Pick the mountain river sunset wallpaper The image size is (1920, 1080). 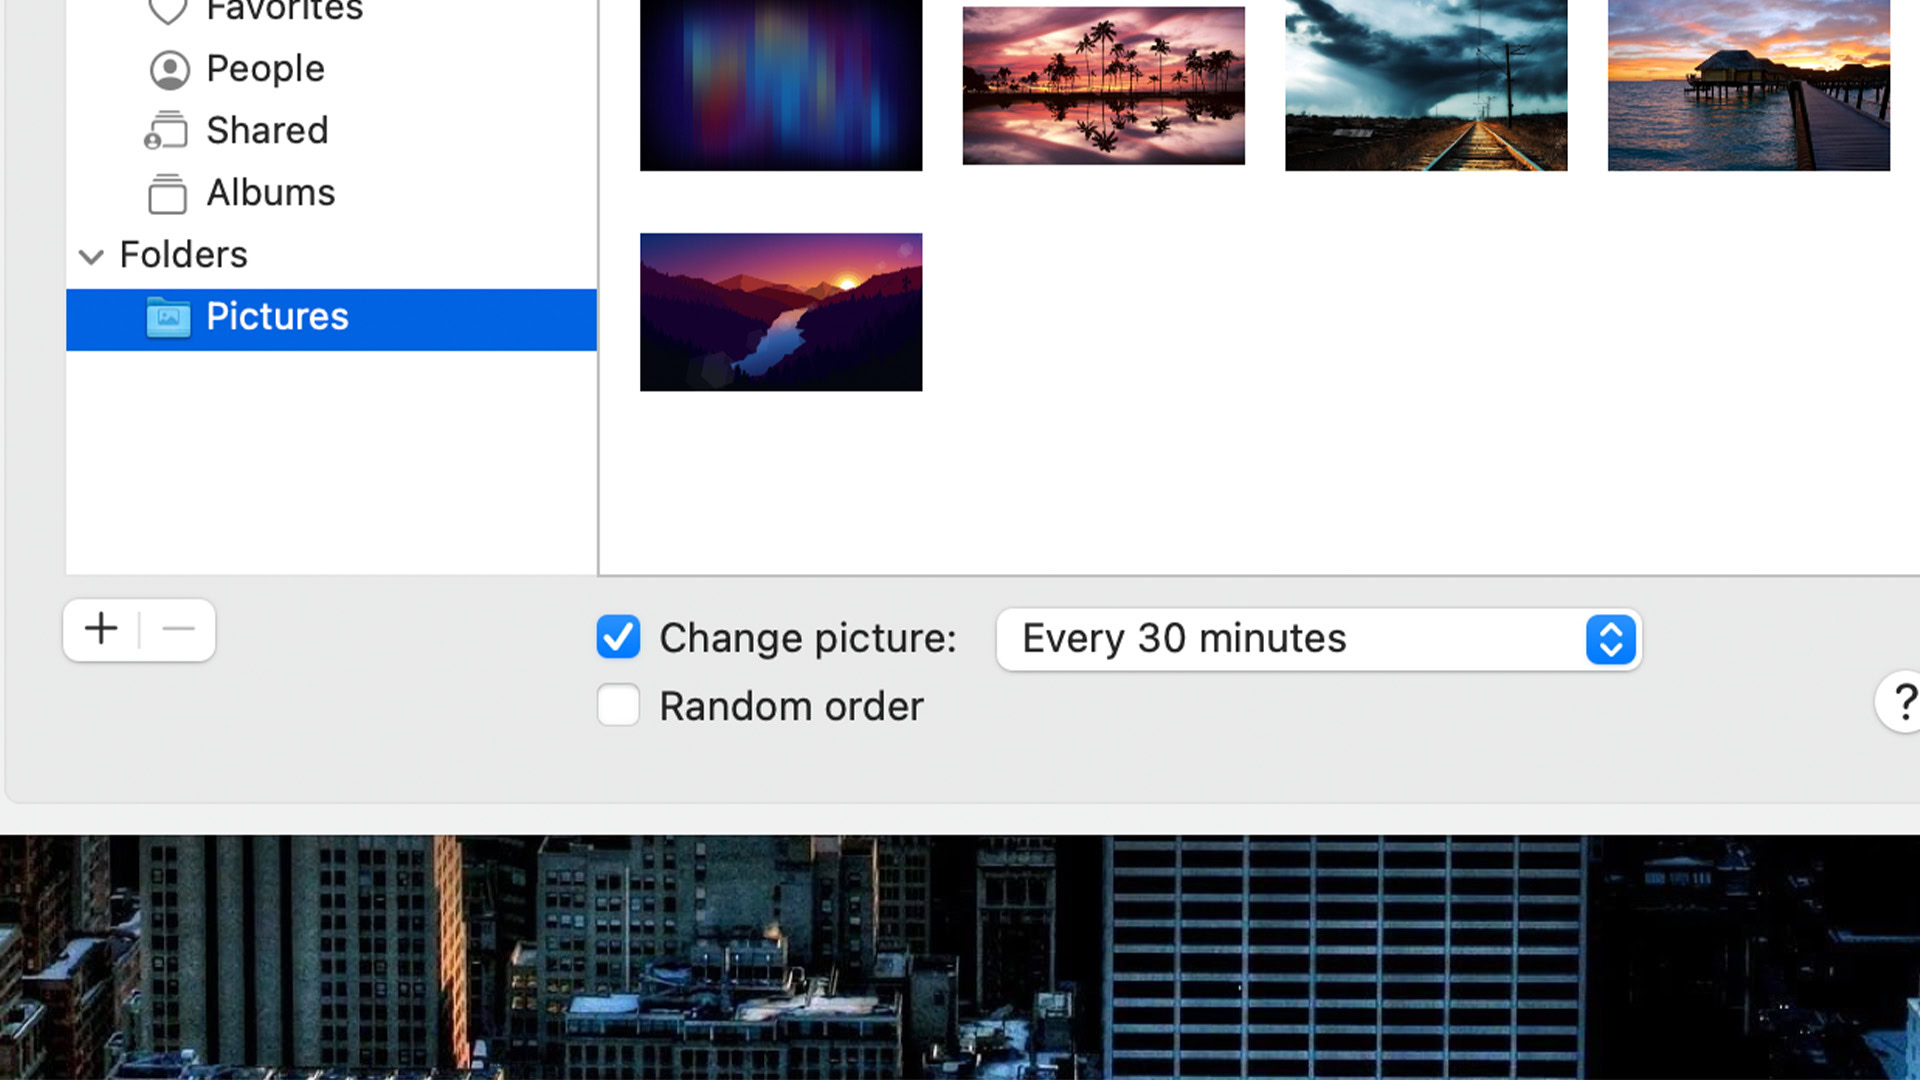coord(780,312)
